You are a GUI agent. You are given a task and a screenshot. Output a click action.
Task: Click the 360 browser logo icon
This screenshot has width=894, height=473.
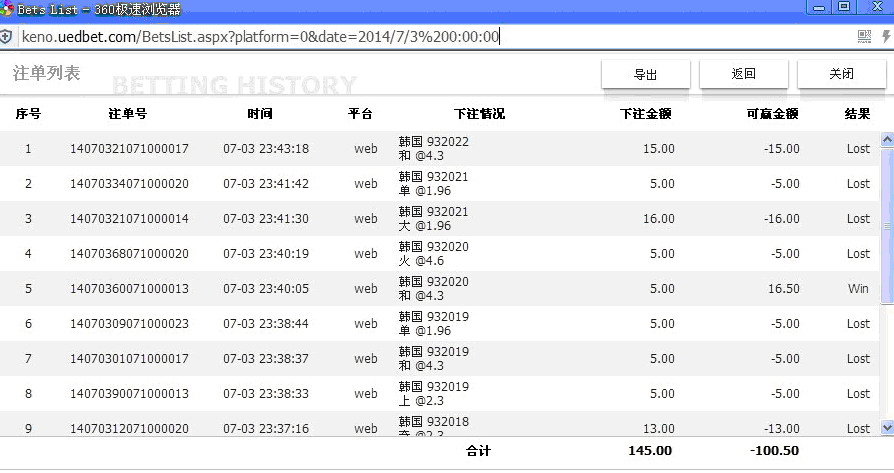(x=7, y=8)
